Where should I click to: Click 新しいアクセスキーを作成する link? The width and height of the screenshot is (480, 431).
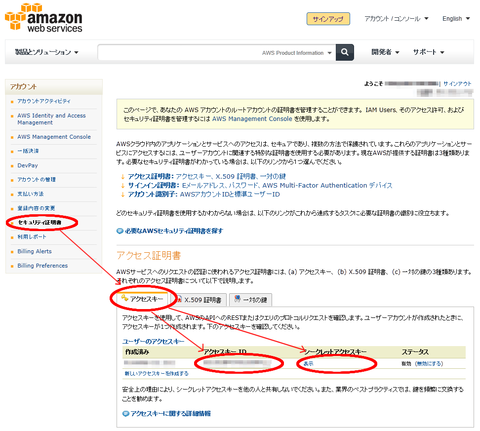(x=156, y=374)
